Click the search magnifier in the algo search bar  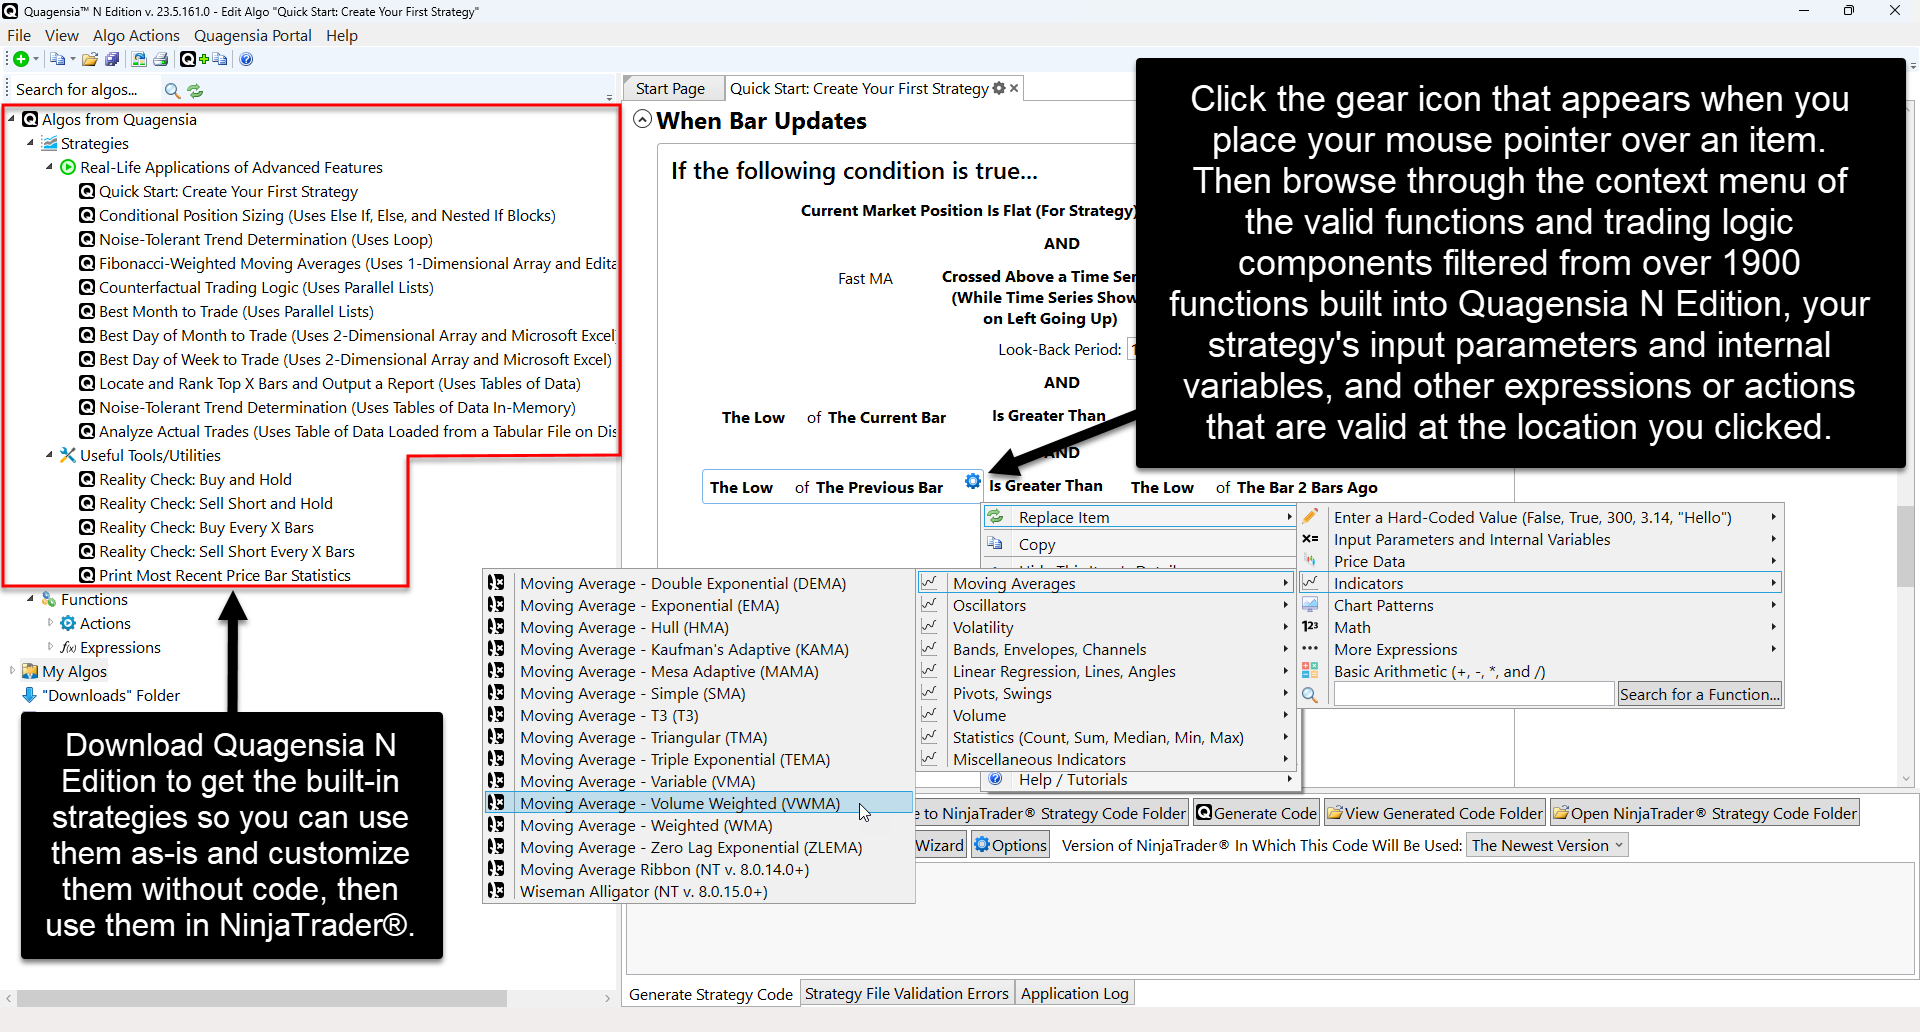pos(171,90)
